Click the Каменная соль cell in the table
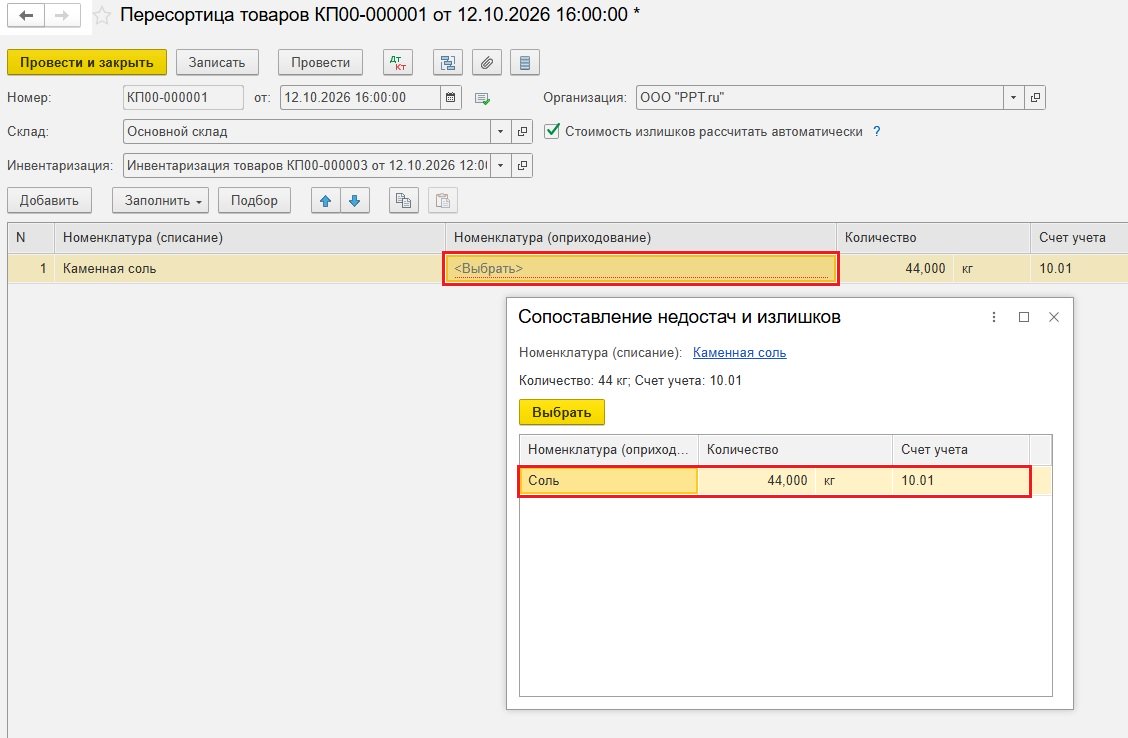Screen dimensions: 1128x738 coord(250,268)
